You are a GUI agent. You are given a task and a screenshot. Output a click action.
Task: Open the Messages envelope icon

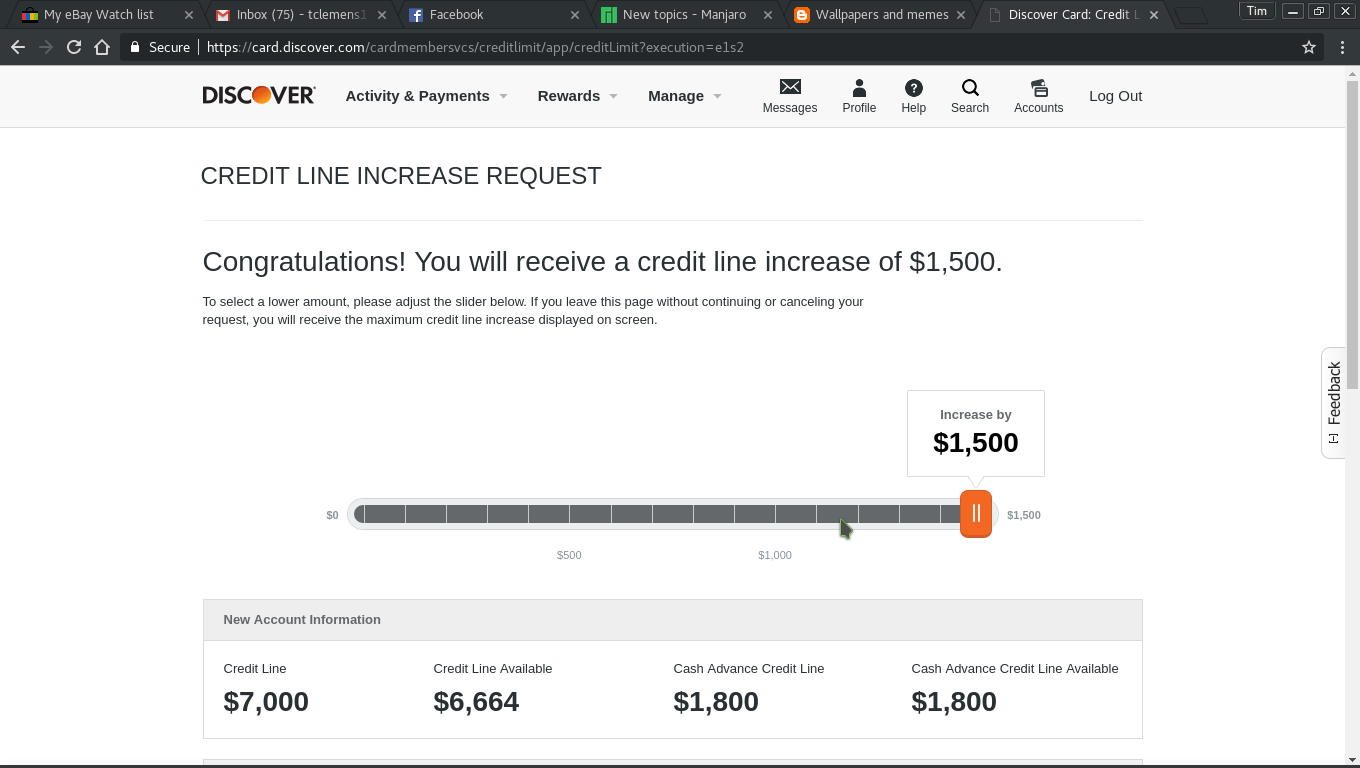[x=790, y=88]
